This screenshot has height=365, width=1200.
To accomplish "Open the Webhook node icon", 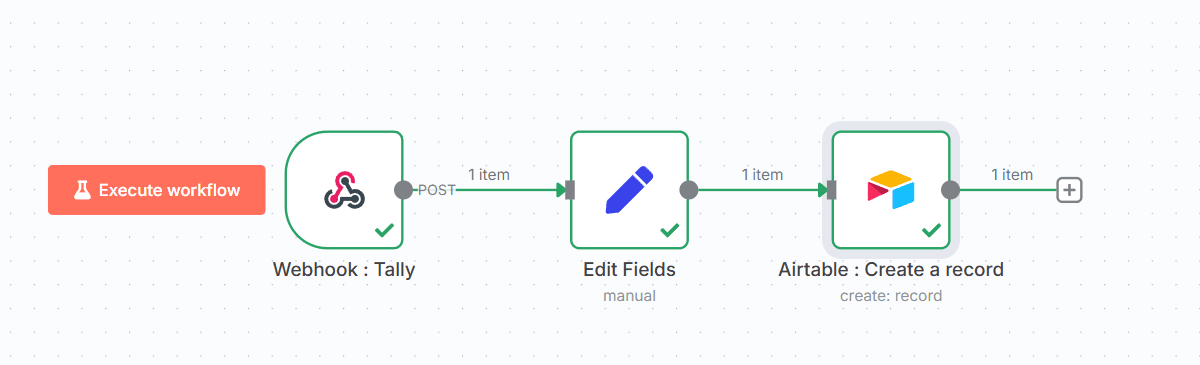I will tap(344, 190).
